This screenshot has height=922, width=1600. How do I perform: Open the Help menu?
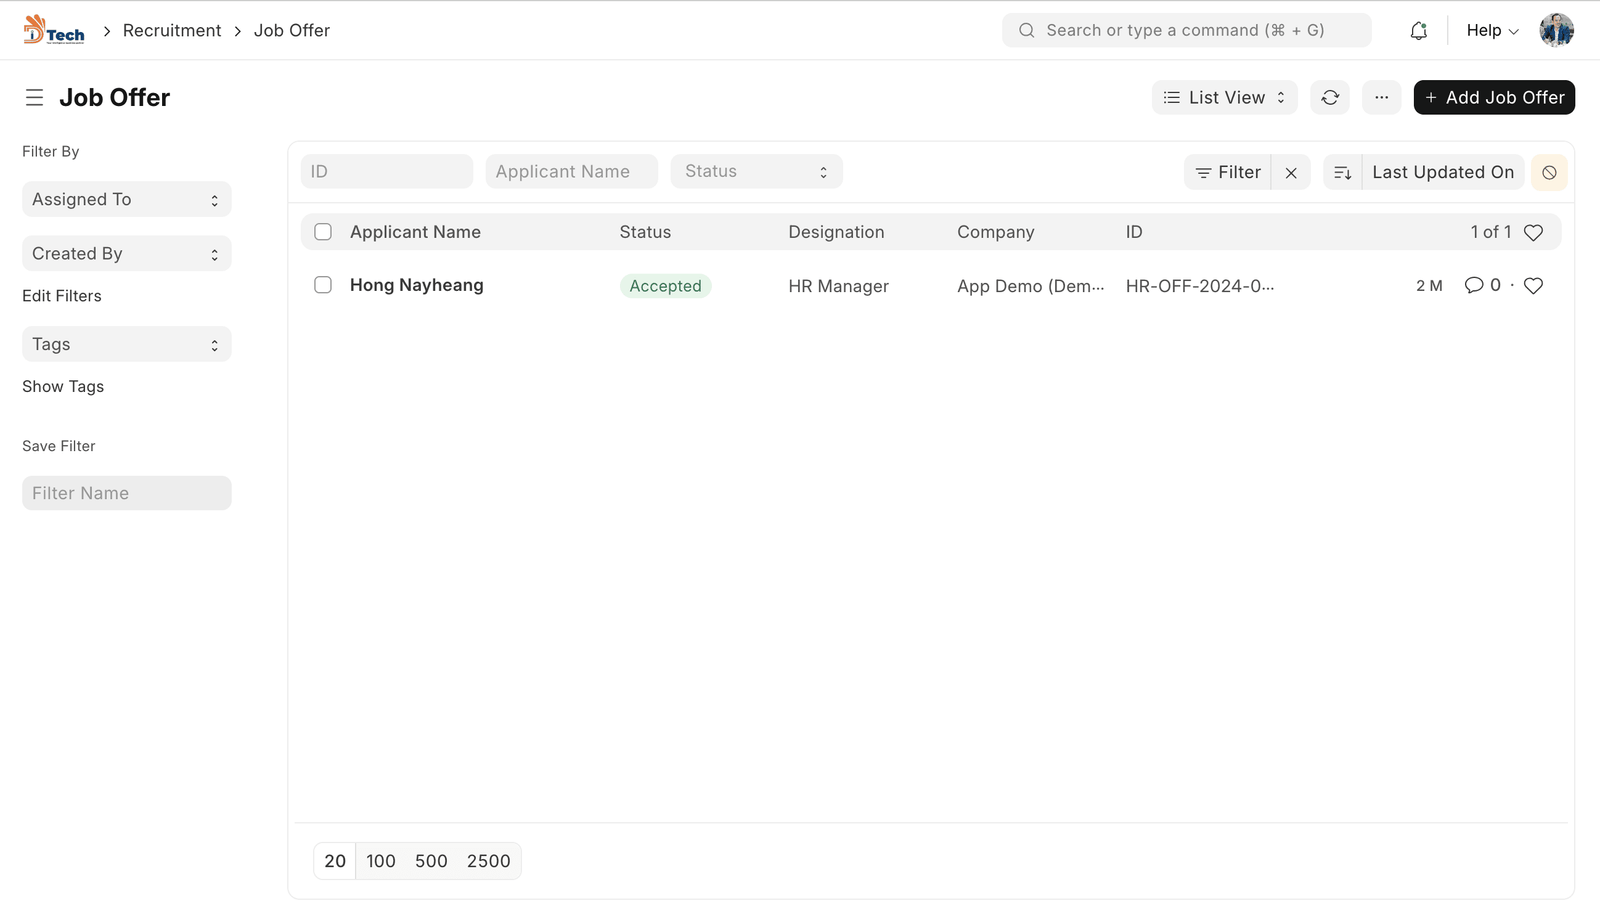pos(1491,30)
